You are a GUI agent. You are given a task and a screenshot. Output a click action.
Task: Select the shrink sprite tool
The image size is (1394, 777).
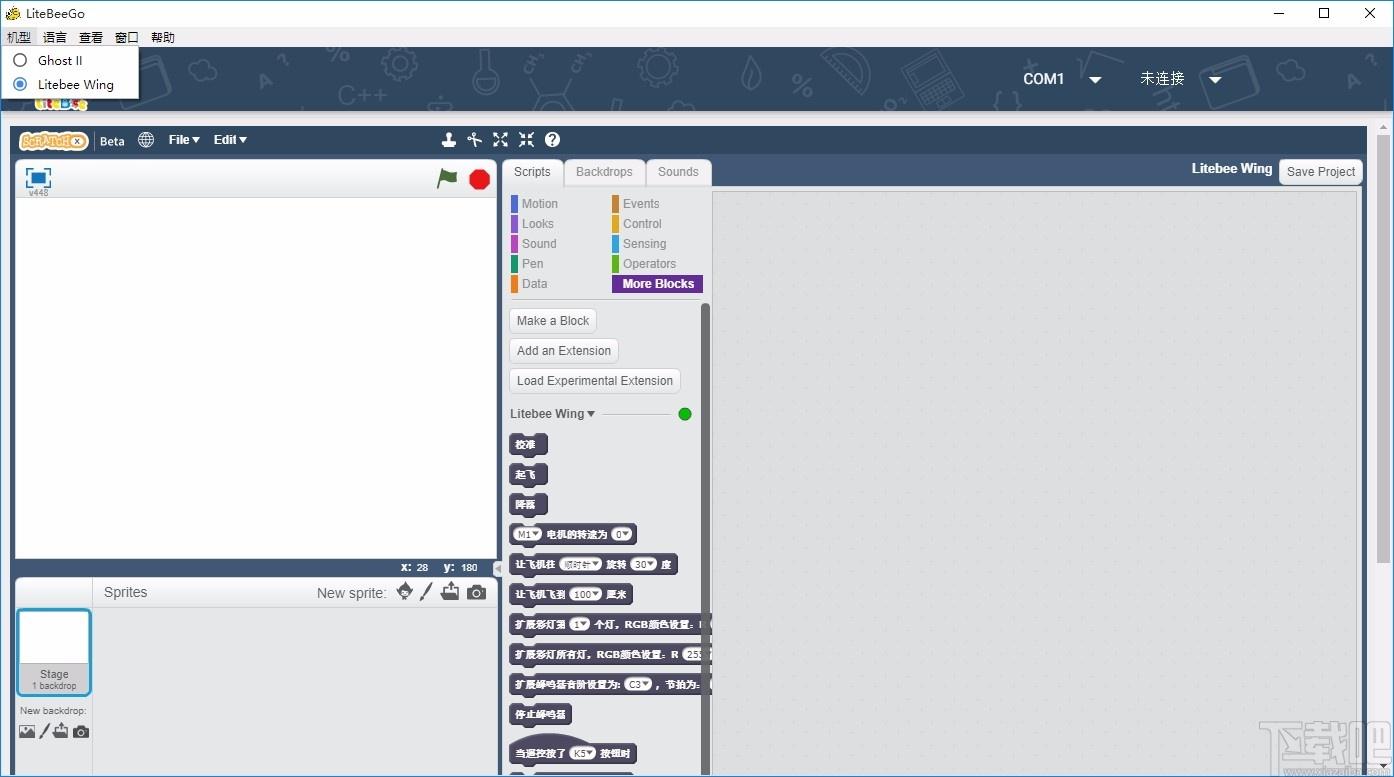[526, 140]
